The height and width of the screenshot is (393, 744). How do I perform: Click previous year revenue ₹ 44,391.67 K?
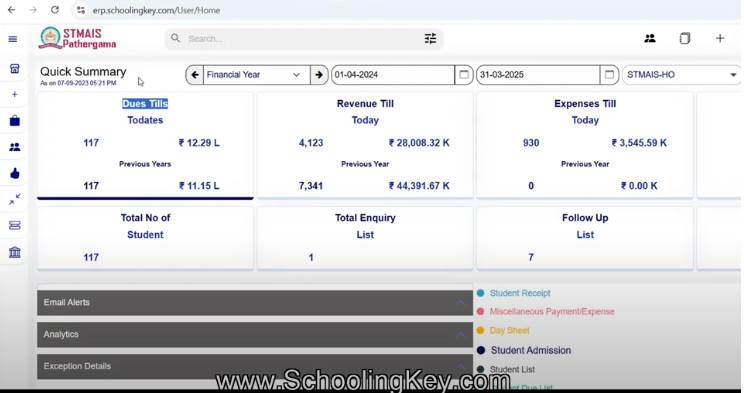(x=419, y=186)
